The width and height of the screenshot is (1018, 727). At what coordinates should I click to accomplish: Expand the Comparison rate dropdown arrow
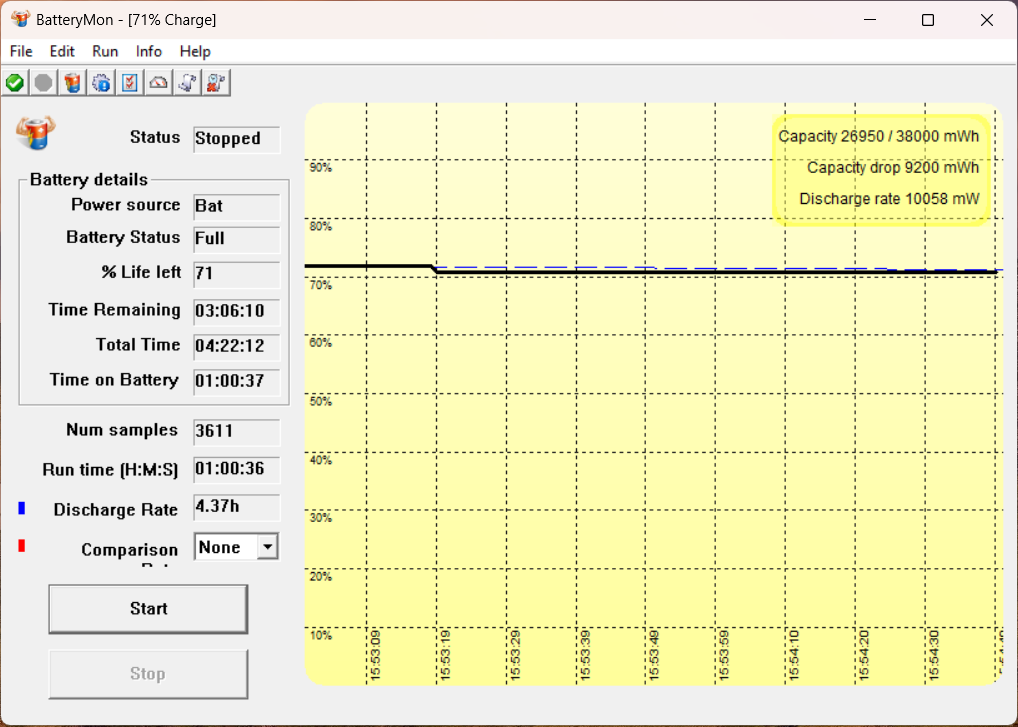[267, 547]
